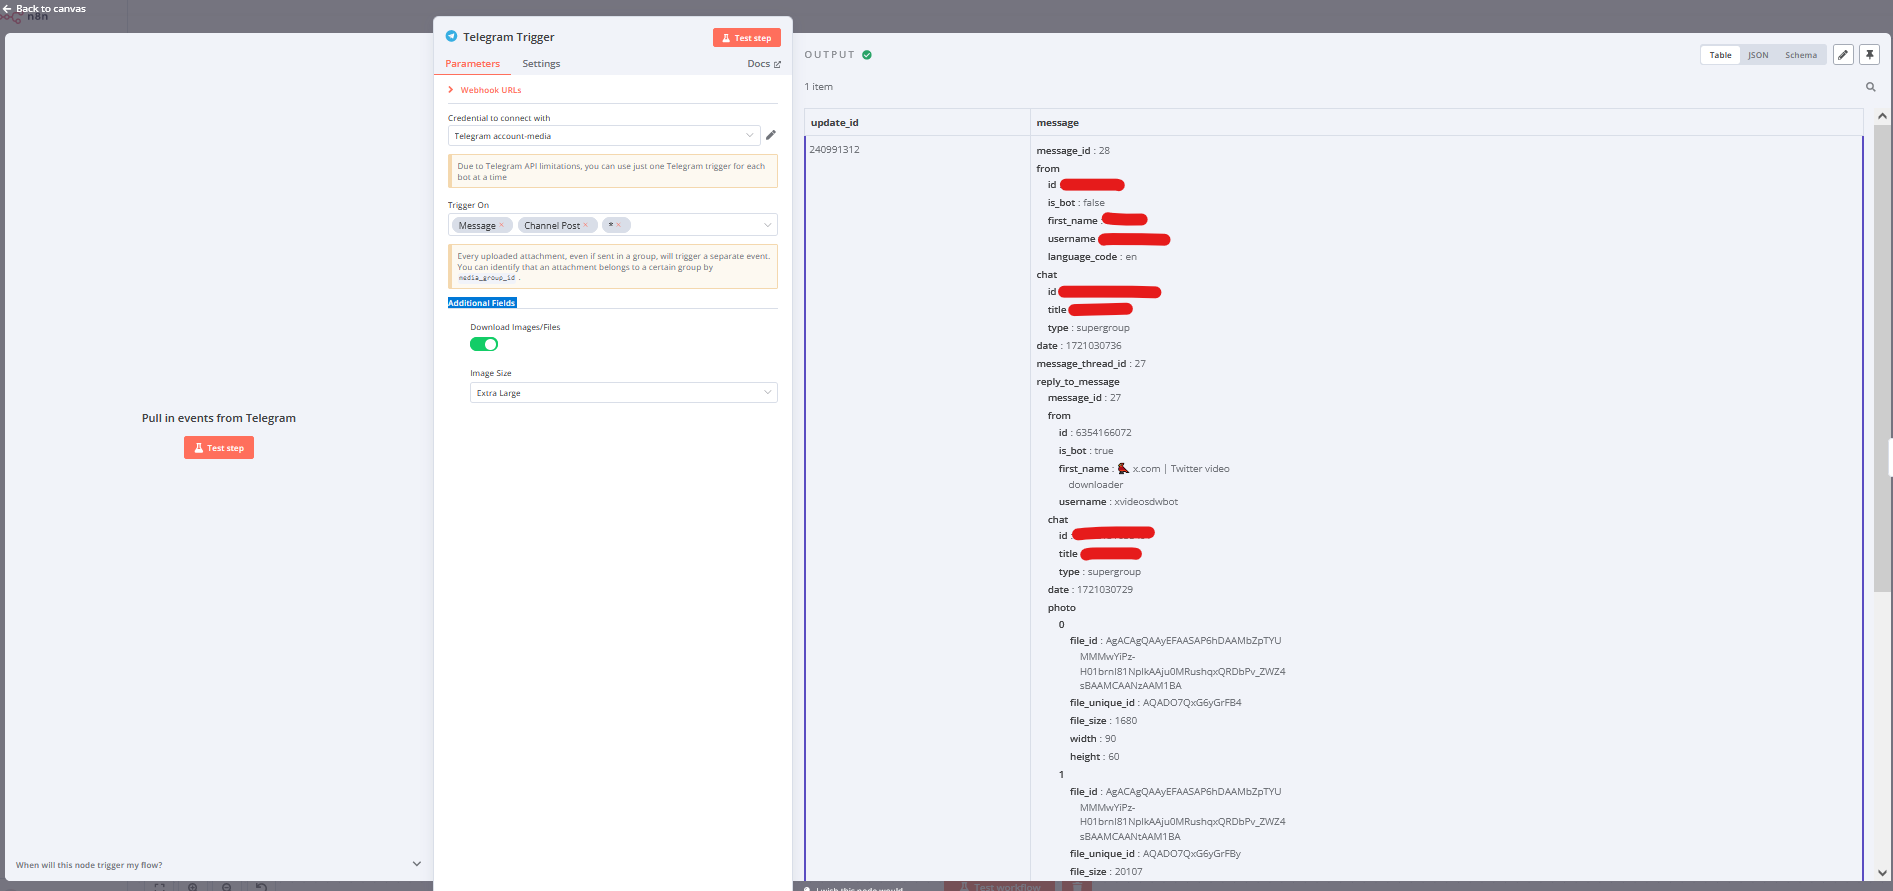
Task: Click 'Pull in events from Telegram' text
Action: pos(219,418)
